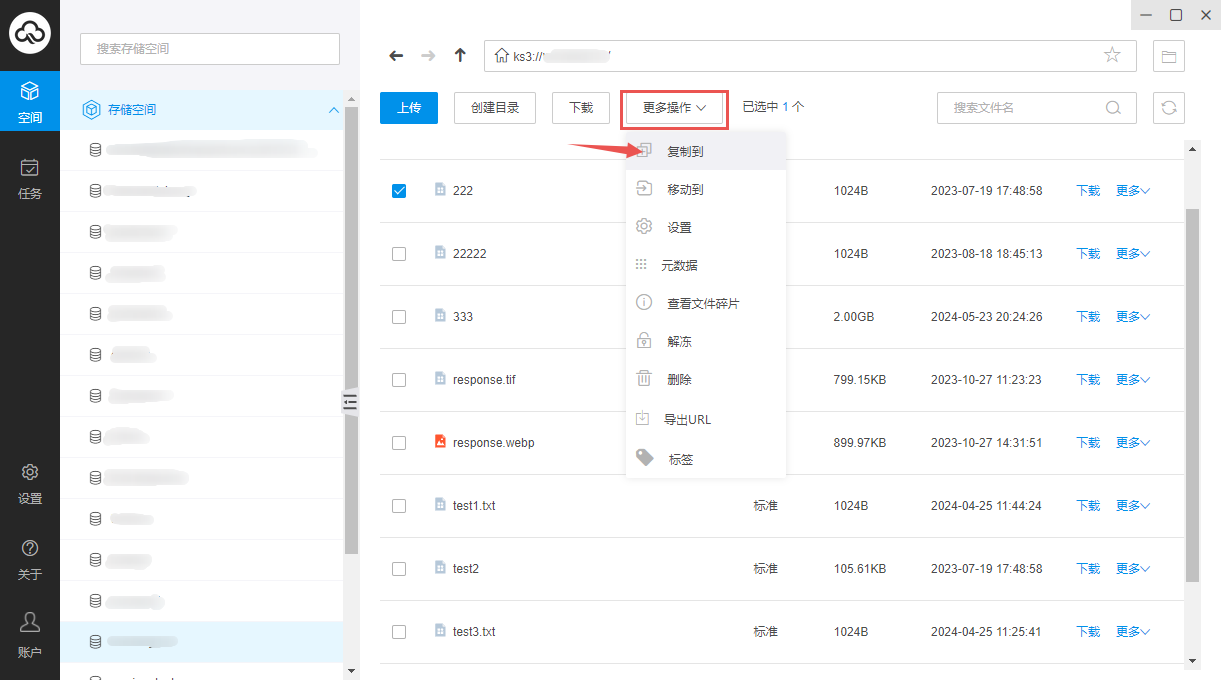
Task: Open 设置 in the left sidebar
Action: (x=30, y=484)
